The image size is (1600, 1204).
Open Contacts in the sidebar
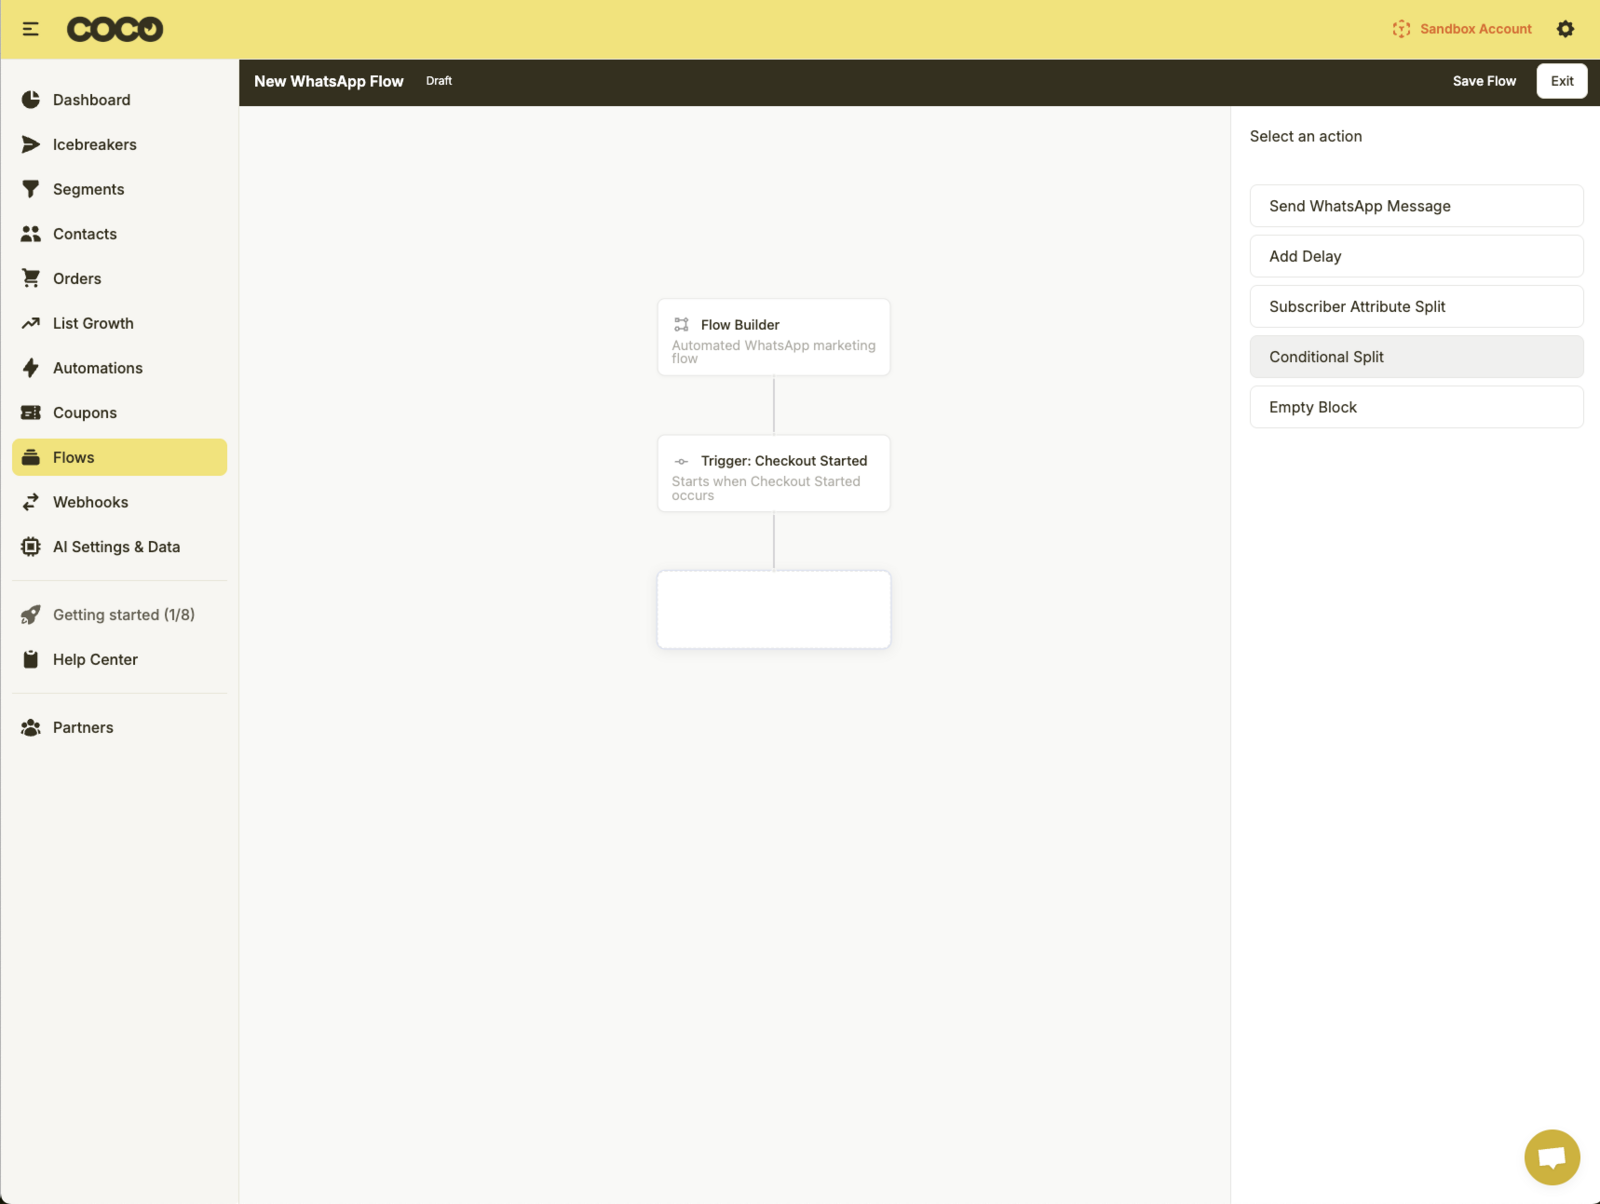point(85,234)
